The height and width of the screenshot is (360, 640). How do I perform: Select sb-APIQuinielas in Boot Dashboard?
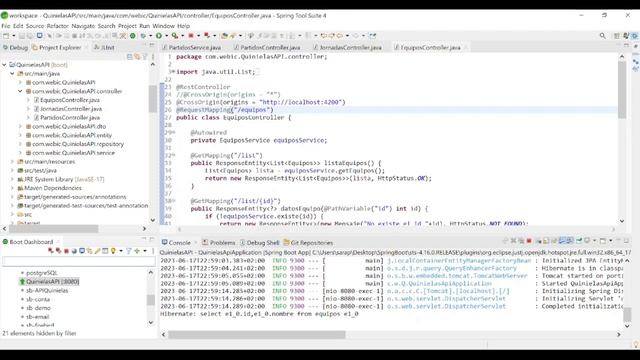coord(47,290)
